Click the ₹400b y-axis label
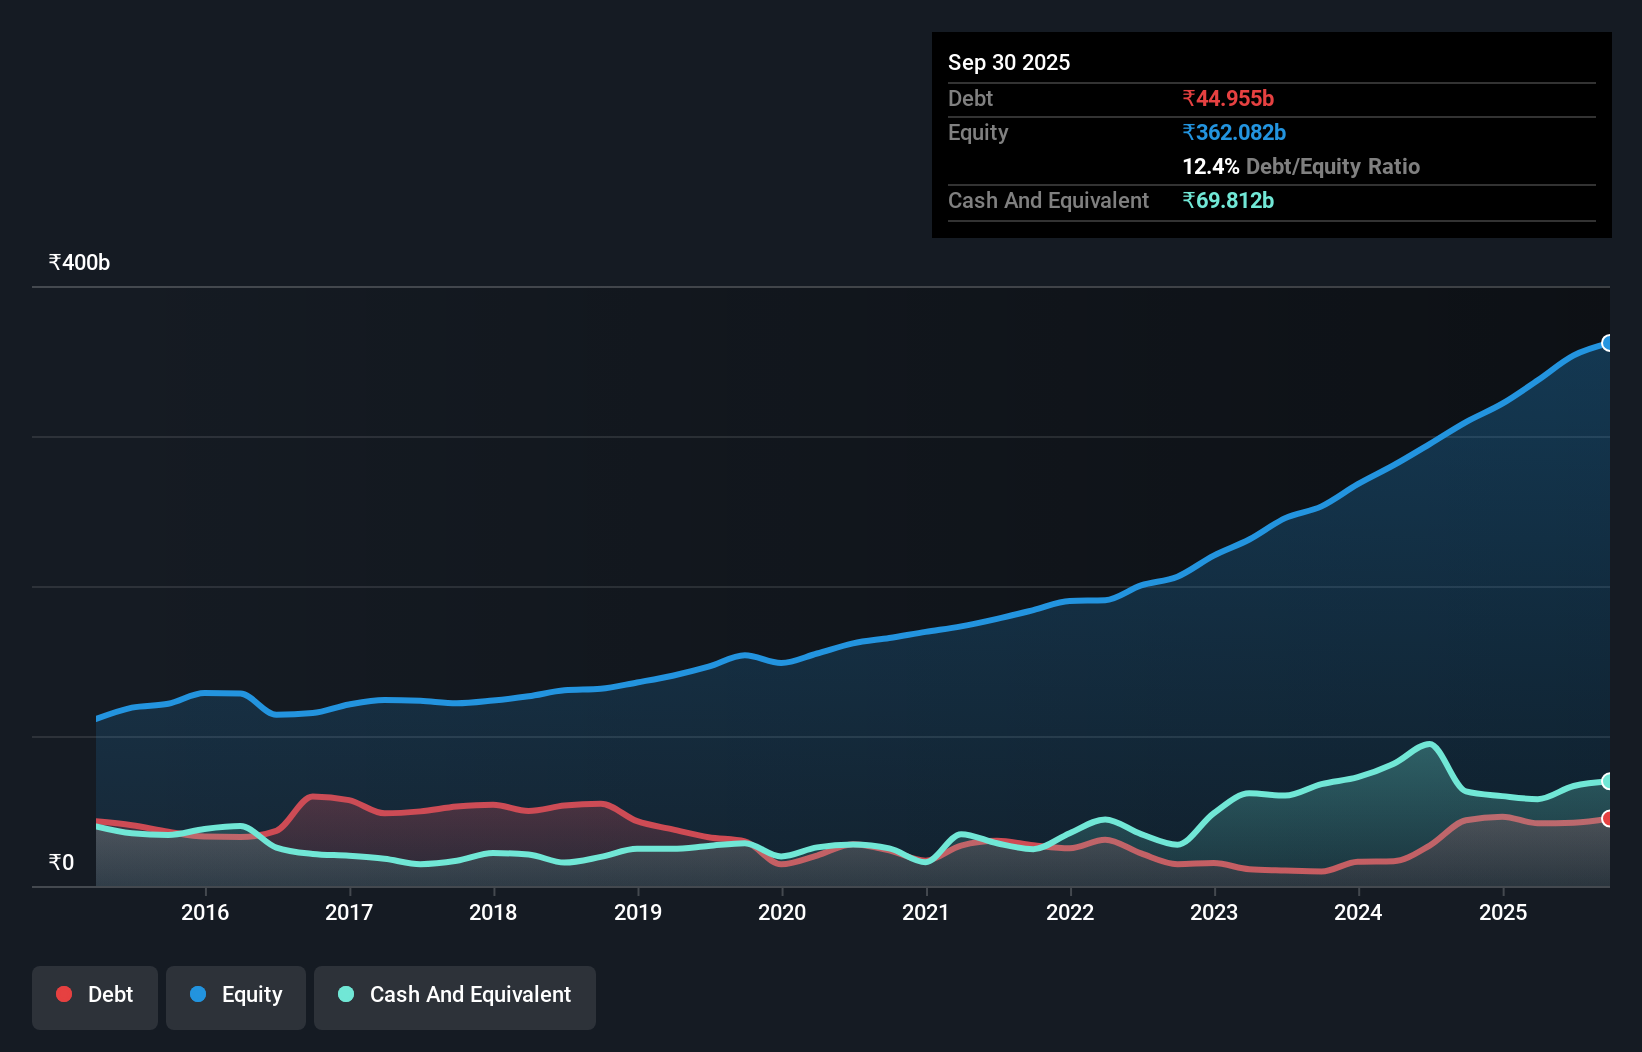 [x=79, y=262]
